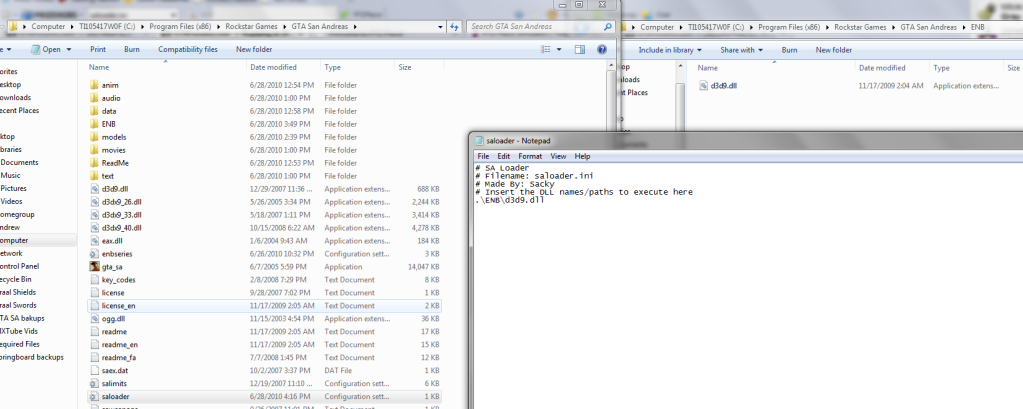Select the eax.dll file
Viewport: 1023px width, 409px height.
tap(112, 241)
